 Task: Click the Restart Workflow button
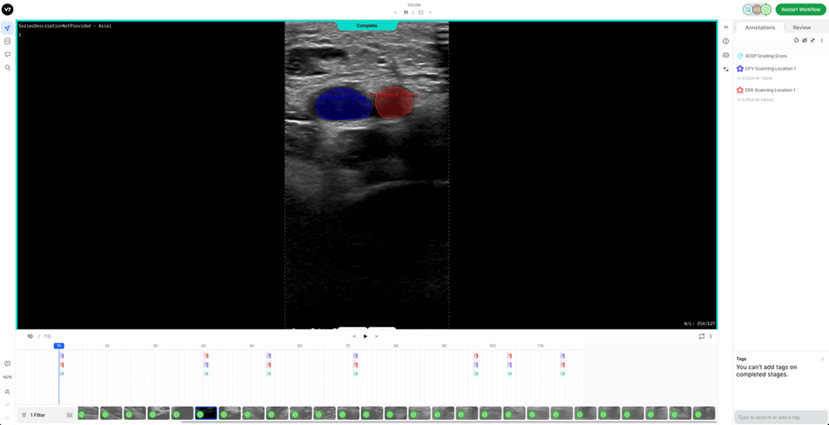click(x=800, y=10)
